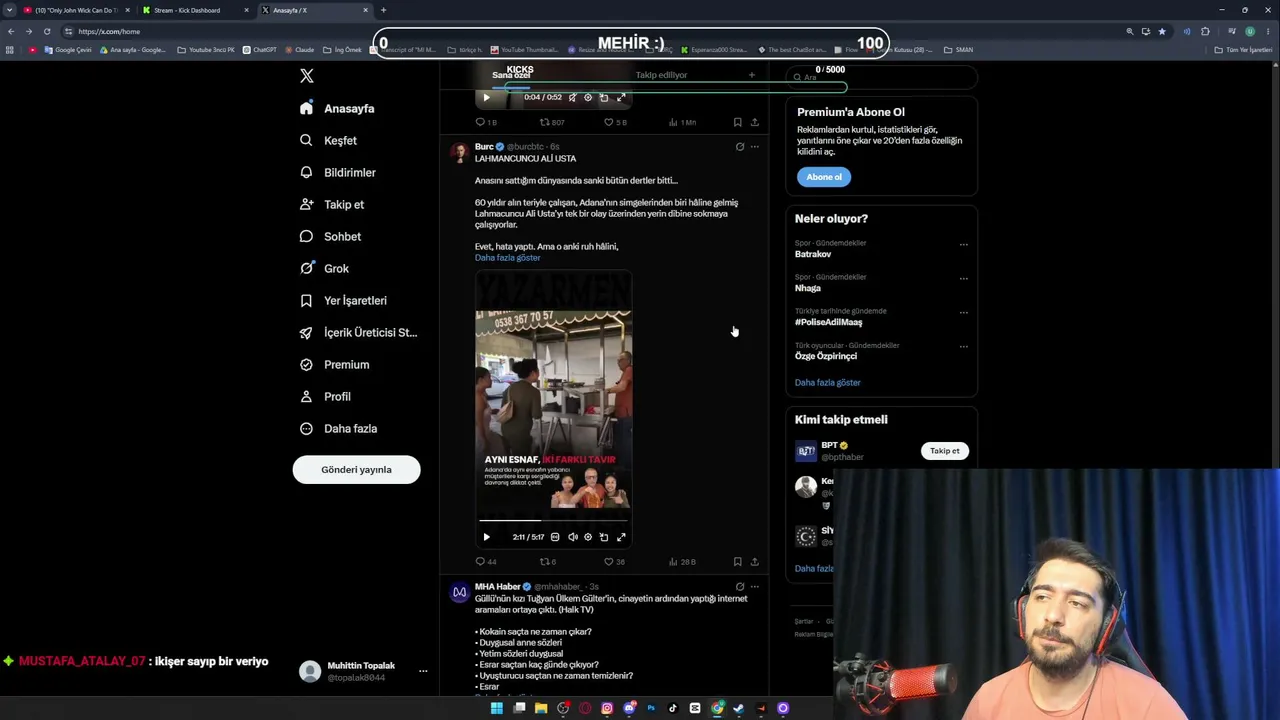The width and height of the screenshot is (1280, 720).
Task: Click the Abone ol premium button
Action: 824,177
